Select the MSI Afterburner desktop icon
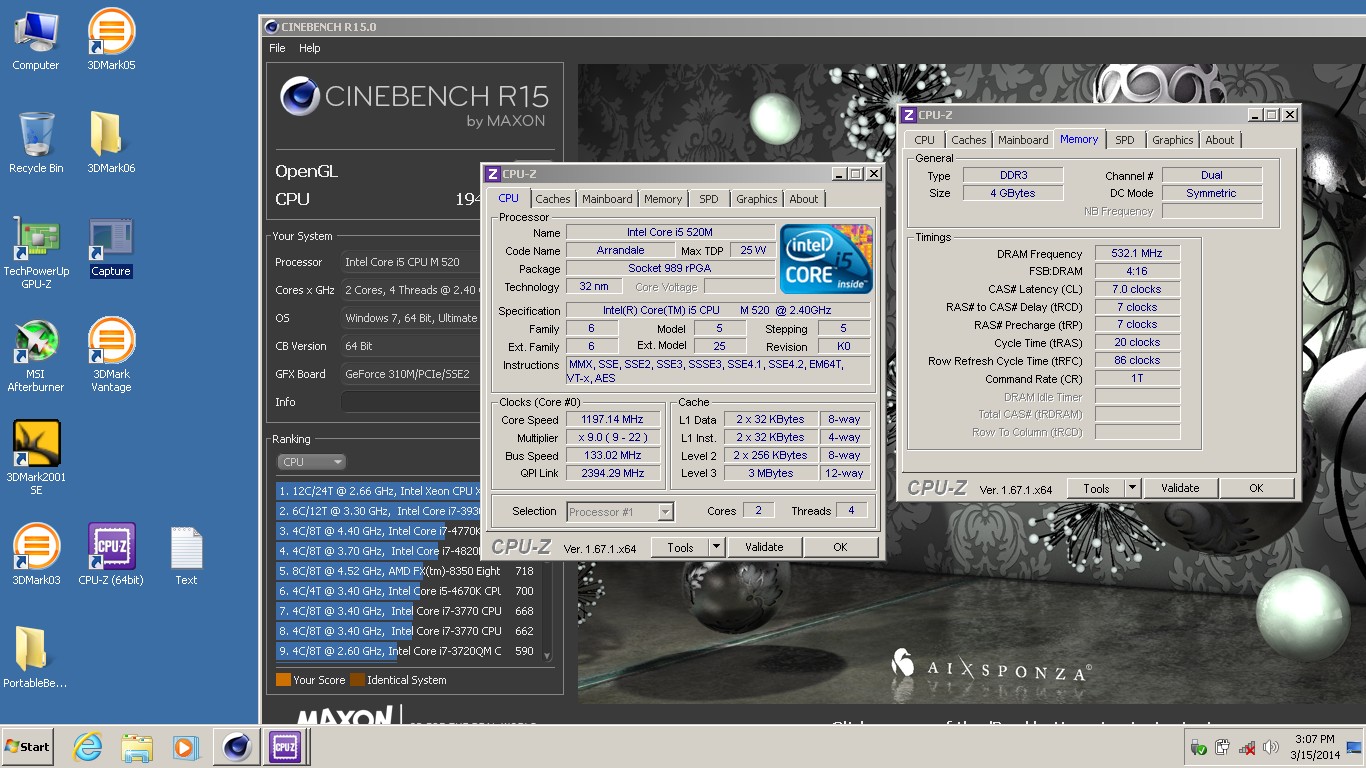Screen dimensions: 1366x768 tap(36, 357)
